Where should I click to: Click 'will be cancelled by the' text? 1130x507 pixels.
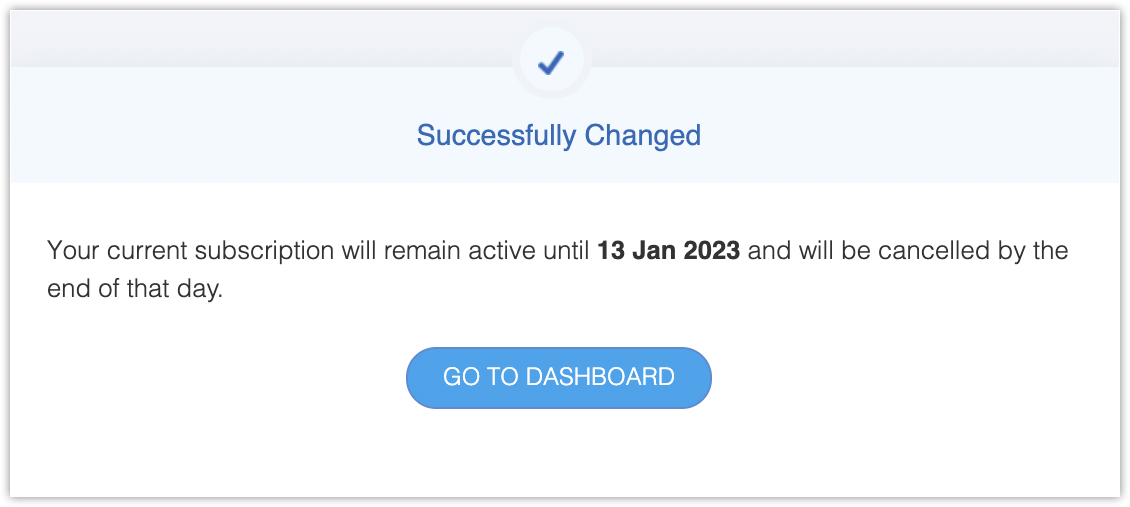[908, 250]
